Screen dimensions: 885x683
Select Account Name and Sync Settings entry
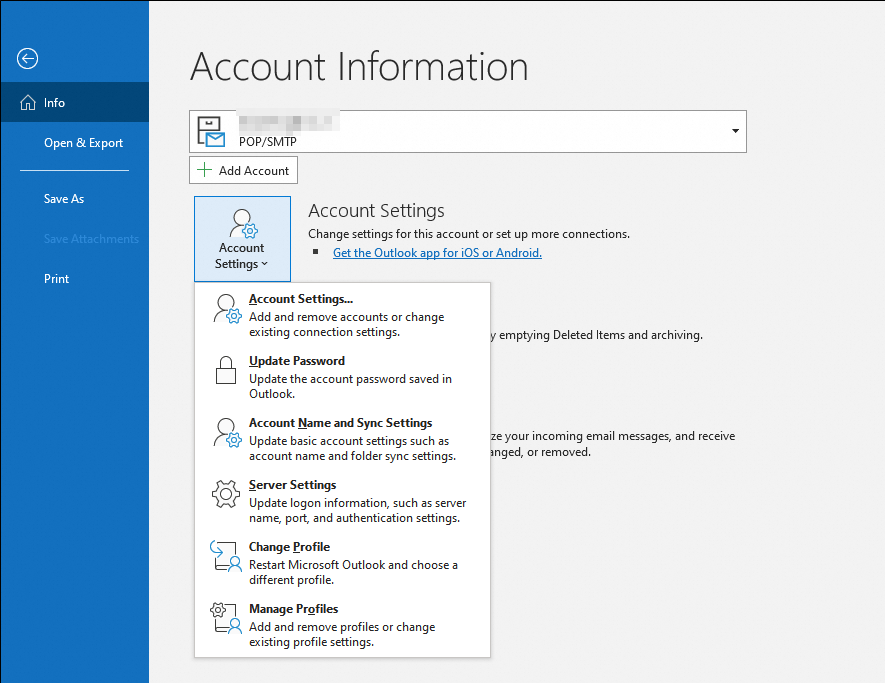point(342,439)
